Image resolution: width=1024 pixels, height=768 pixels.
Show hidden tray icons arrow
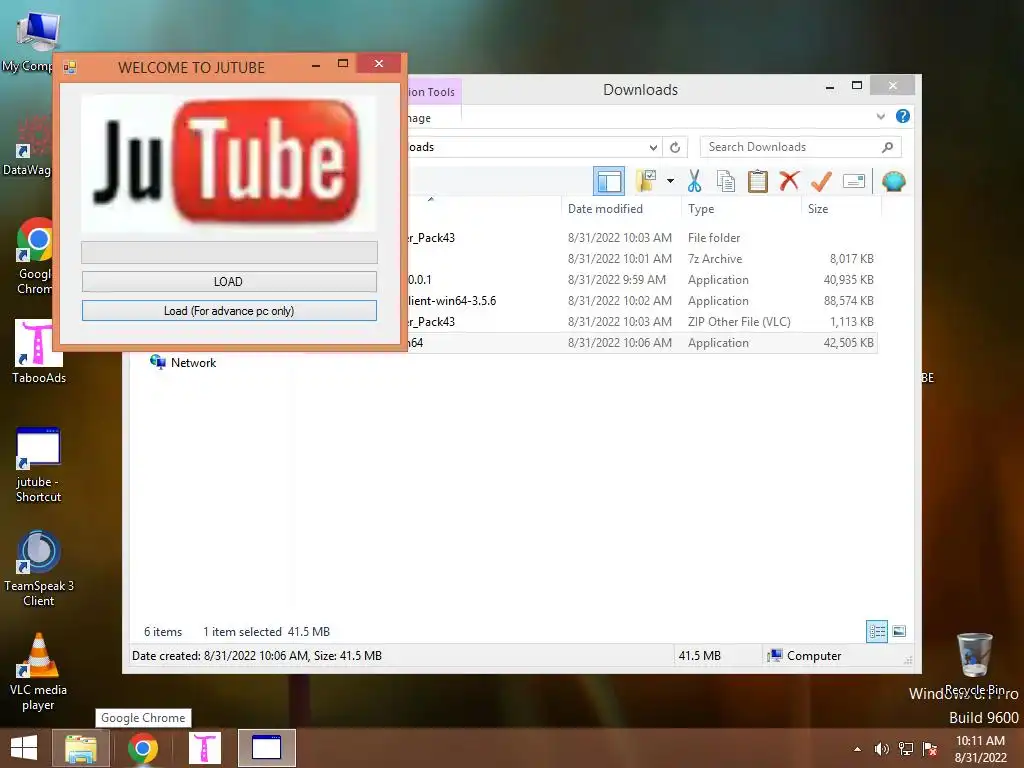pyautogui.click(x=857, y=749)
